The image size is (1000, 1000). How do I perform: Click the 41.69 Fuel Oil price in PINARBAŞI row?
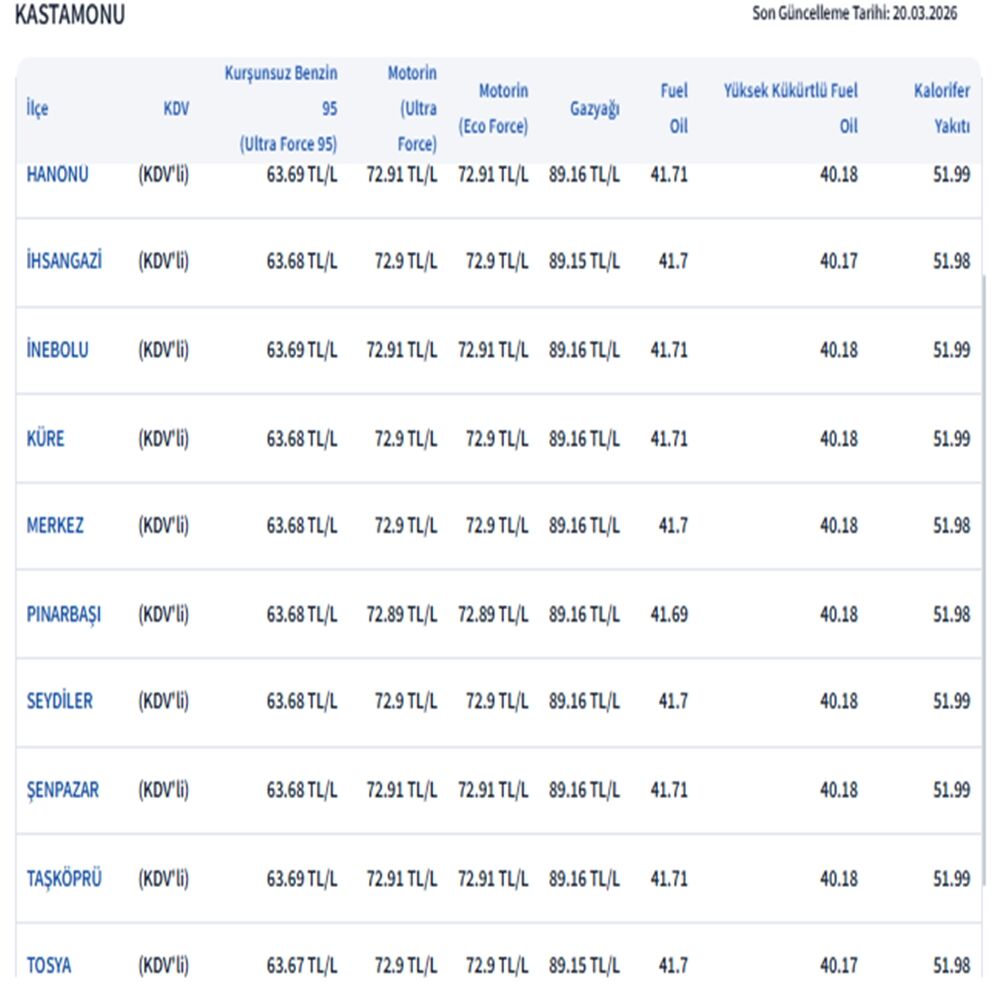(669, 614)
